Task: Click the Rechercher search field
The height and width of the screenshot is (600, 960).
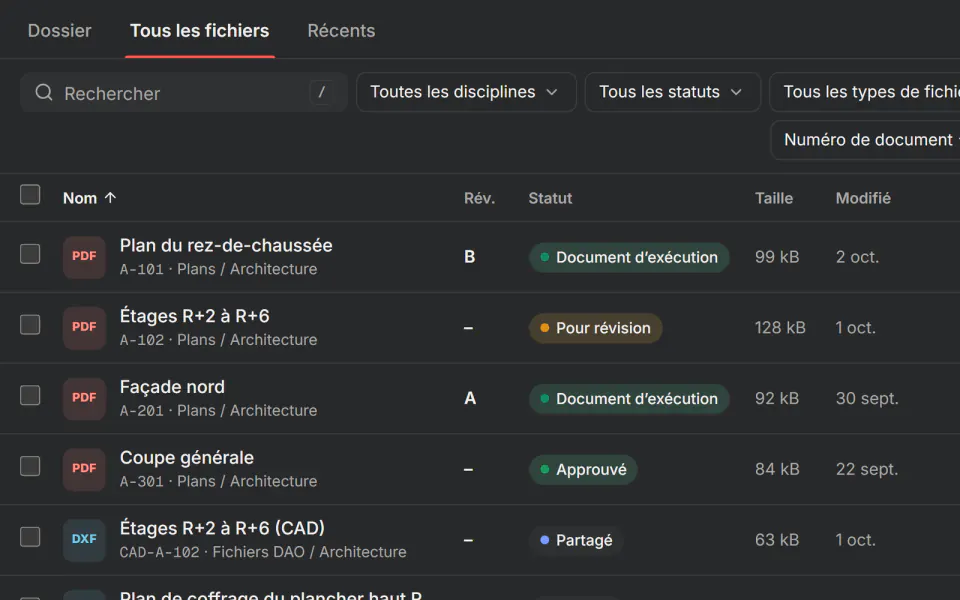Action: tap(184, 92)
